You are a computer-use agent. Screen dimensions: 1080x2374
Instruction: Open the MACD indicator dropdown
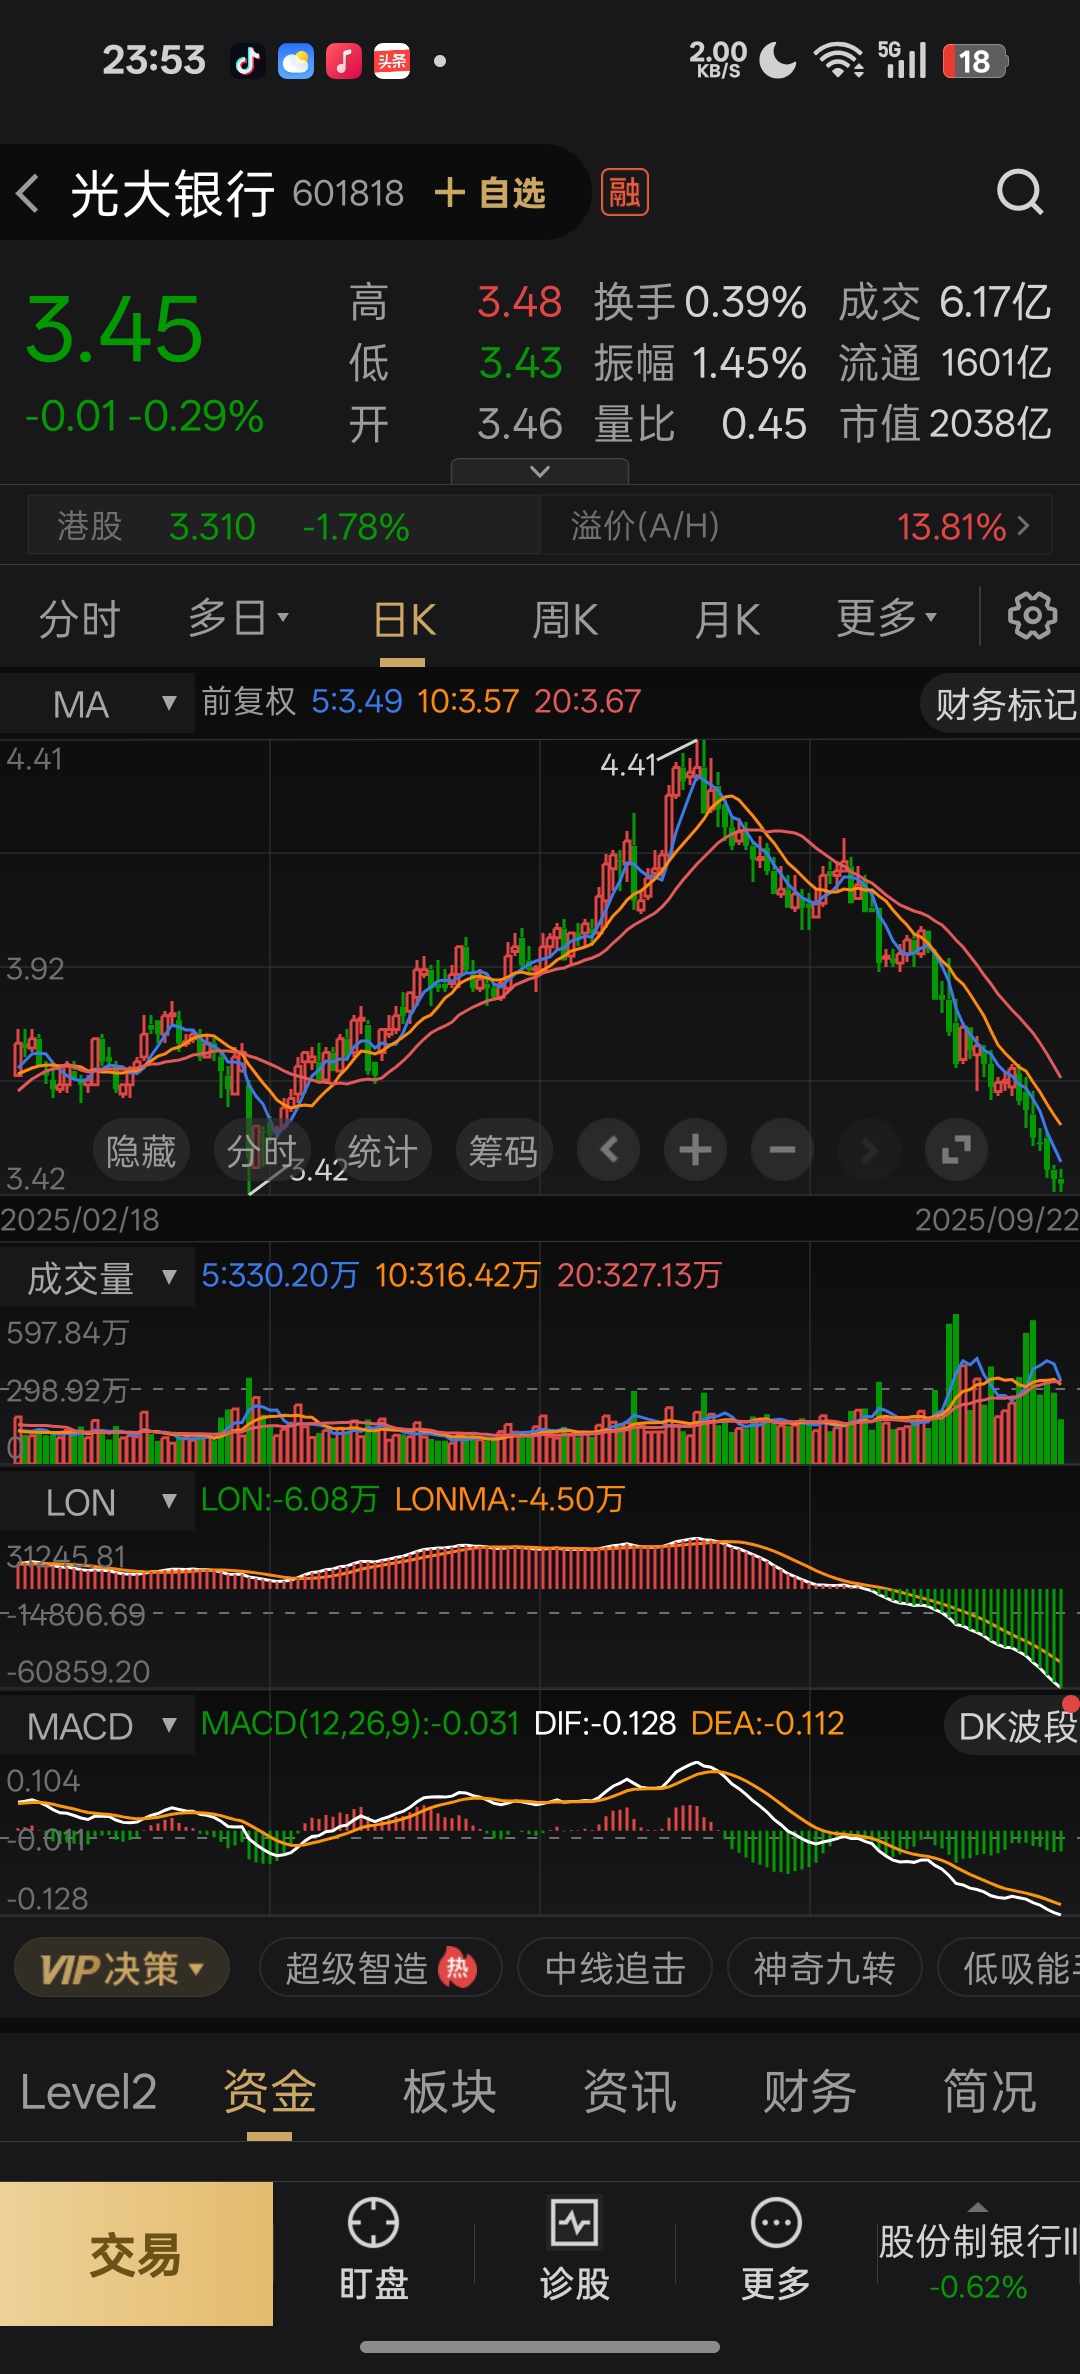(x=97, y=1726)
